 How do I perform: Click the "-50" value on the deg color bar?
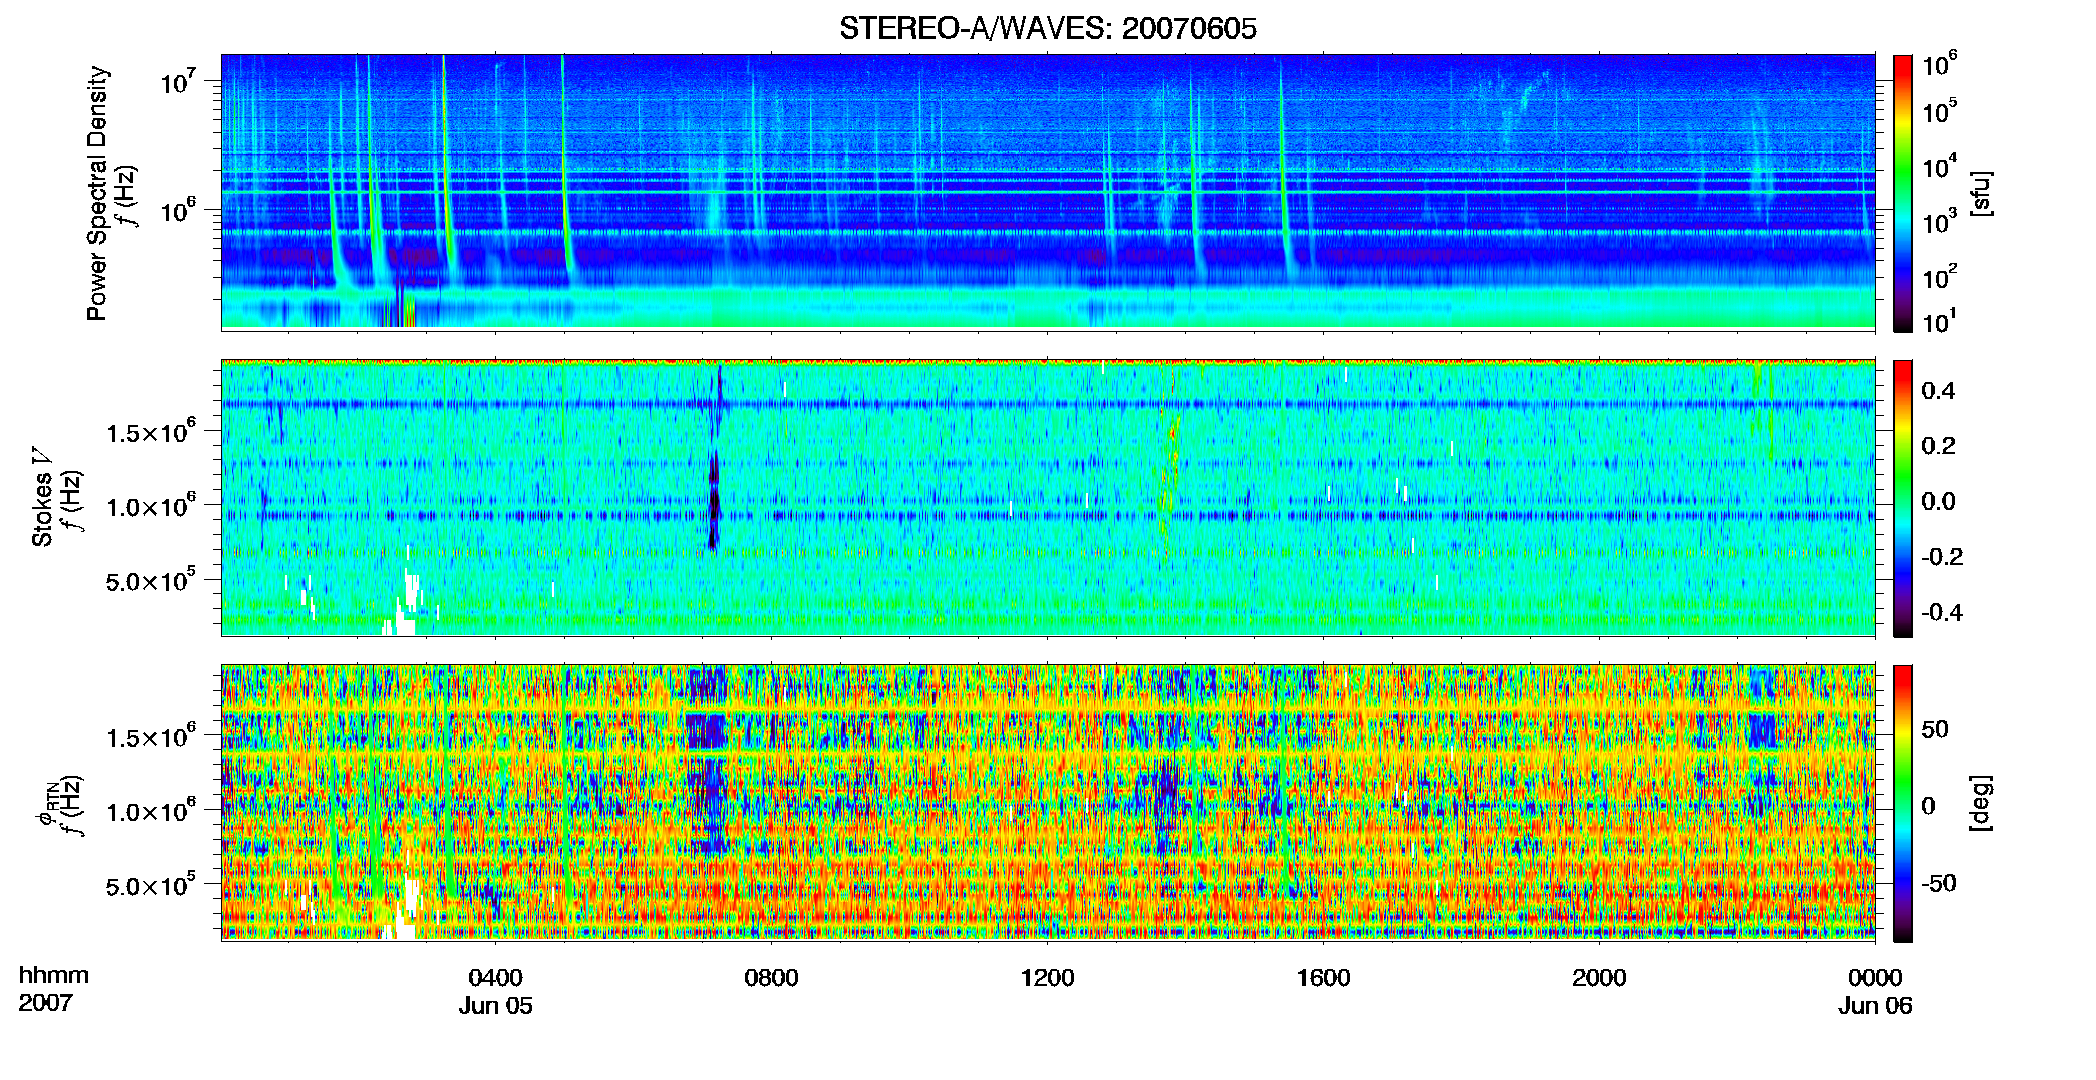(1939, 883)
